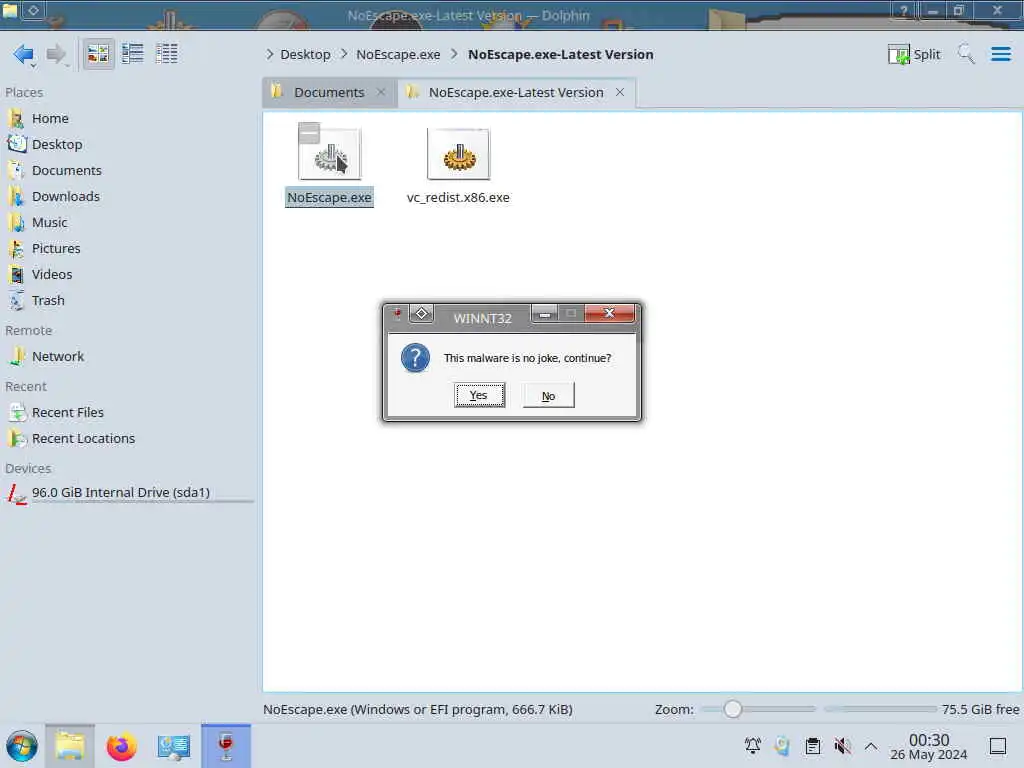Click NoEscape.exe-Latest Version breadcrumb segment
Screen dimensions: 1024x768
560,55
